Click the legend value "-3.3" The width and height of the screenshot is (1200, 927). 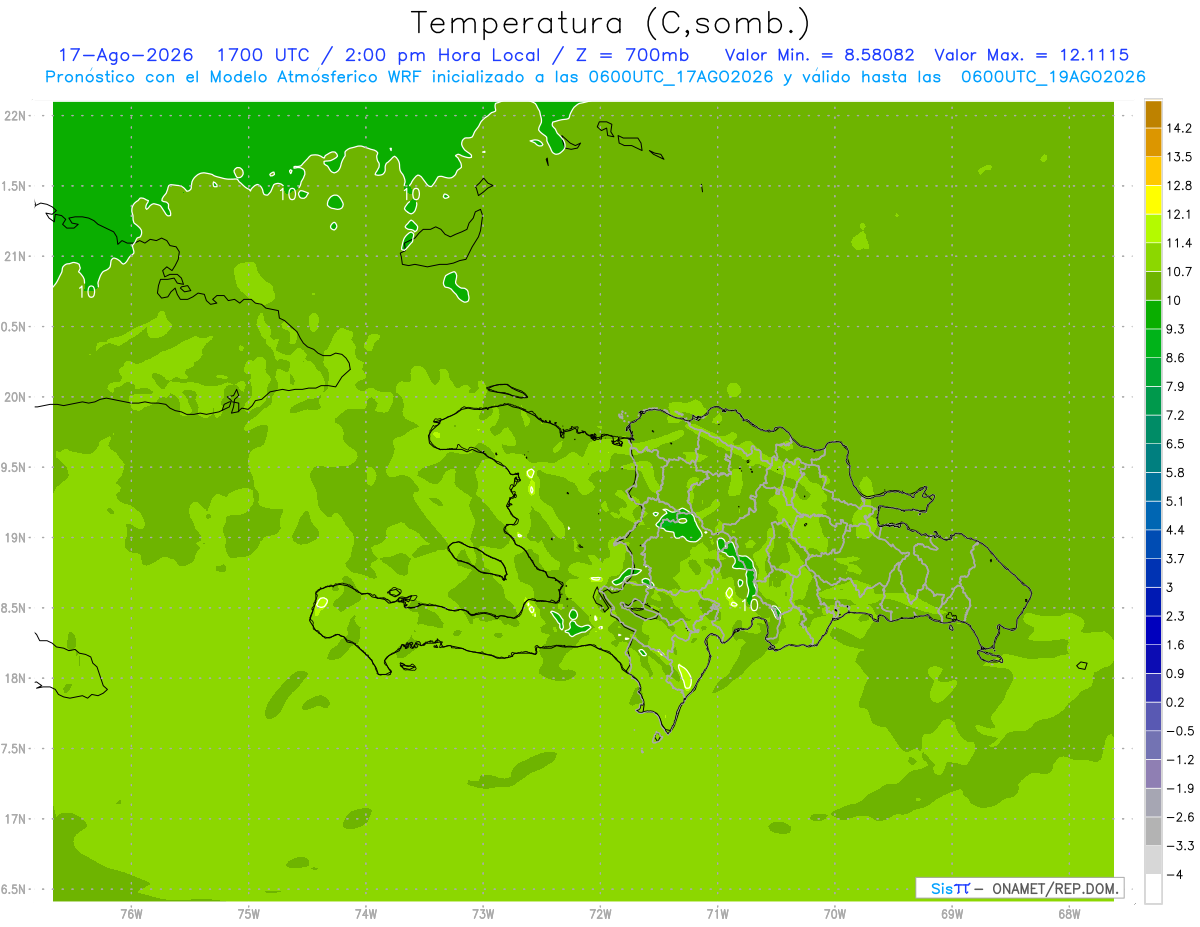(1180, 845)
